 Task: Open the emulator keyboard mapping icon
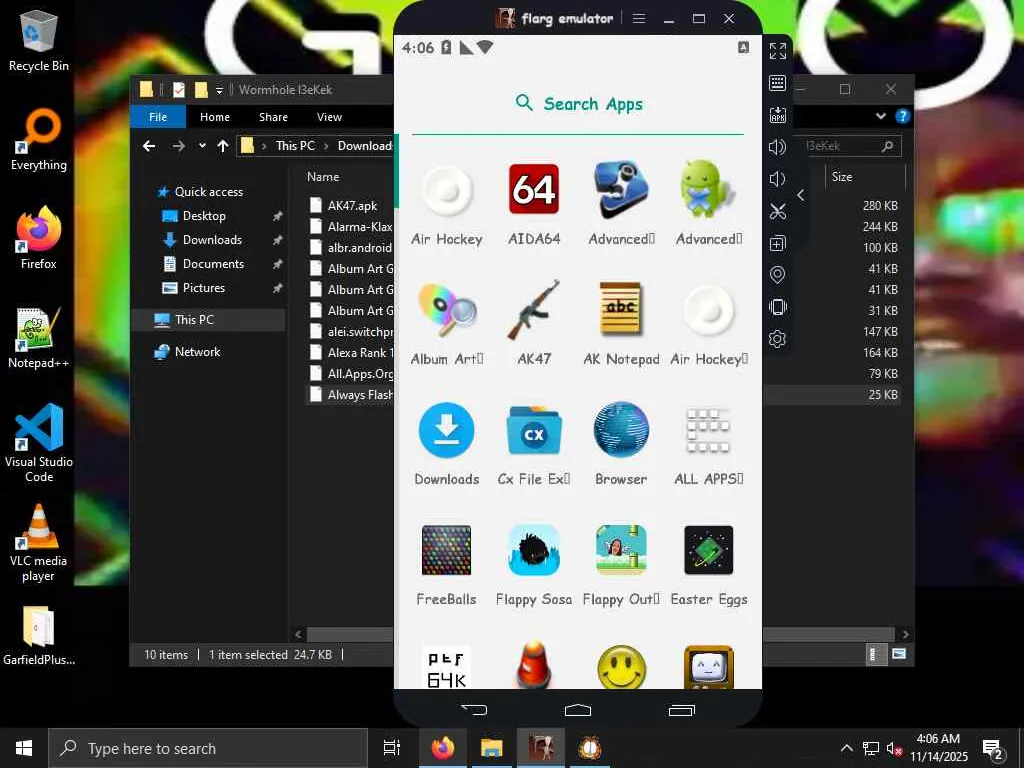tap(777, 83)
